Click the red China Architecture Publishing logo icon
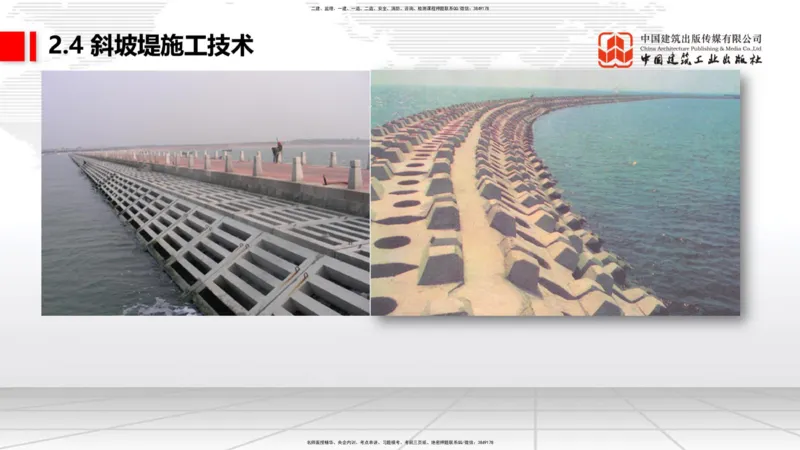This screenshot has height=450, width=800. [615, 49]
